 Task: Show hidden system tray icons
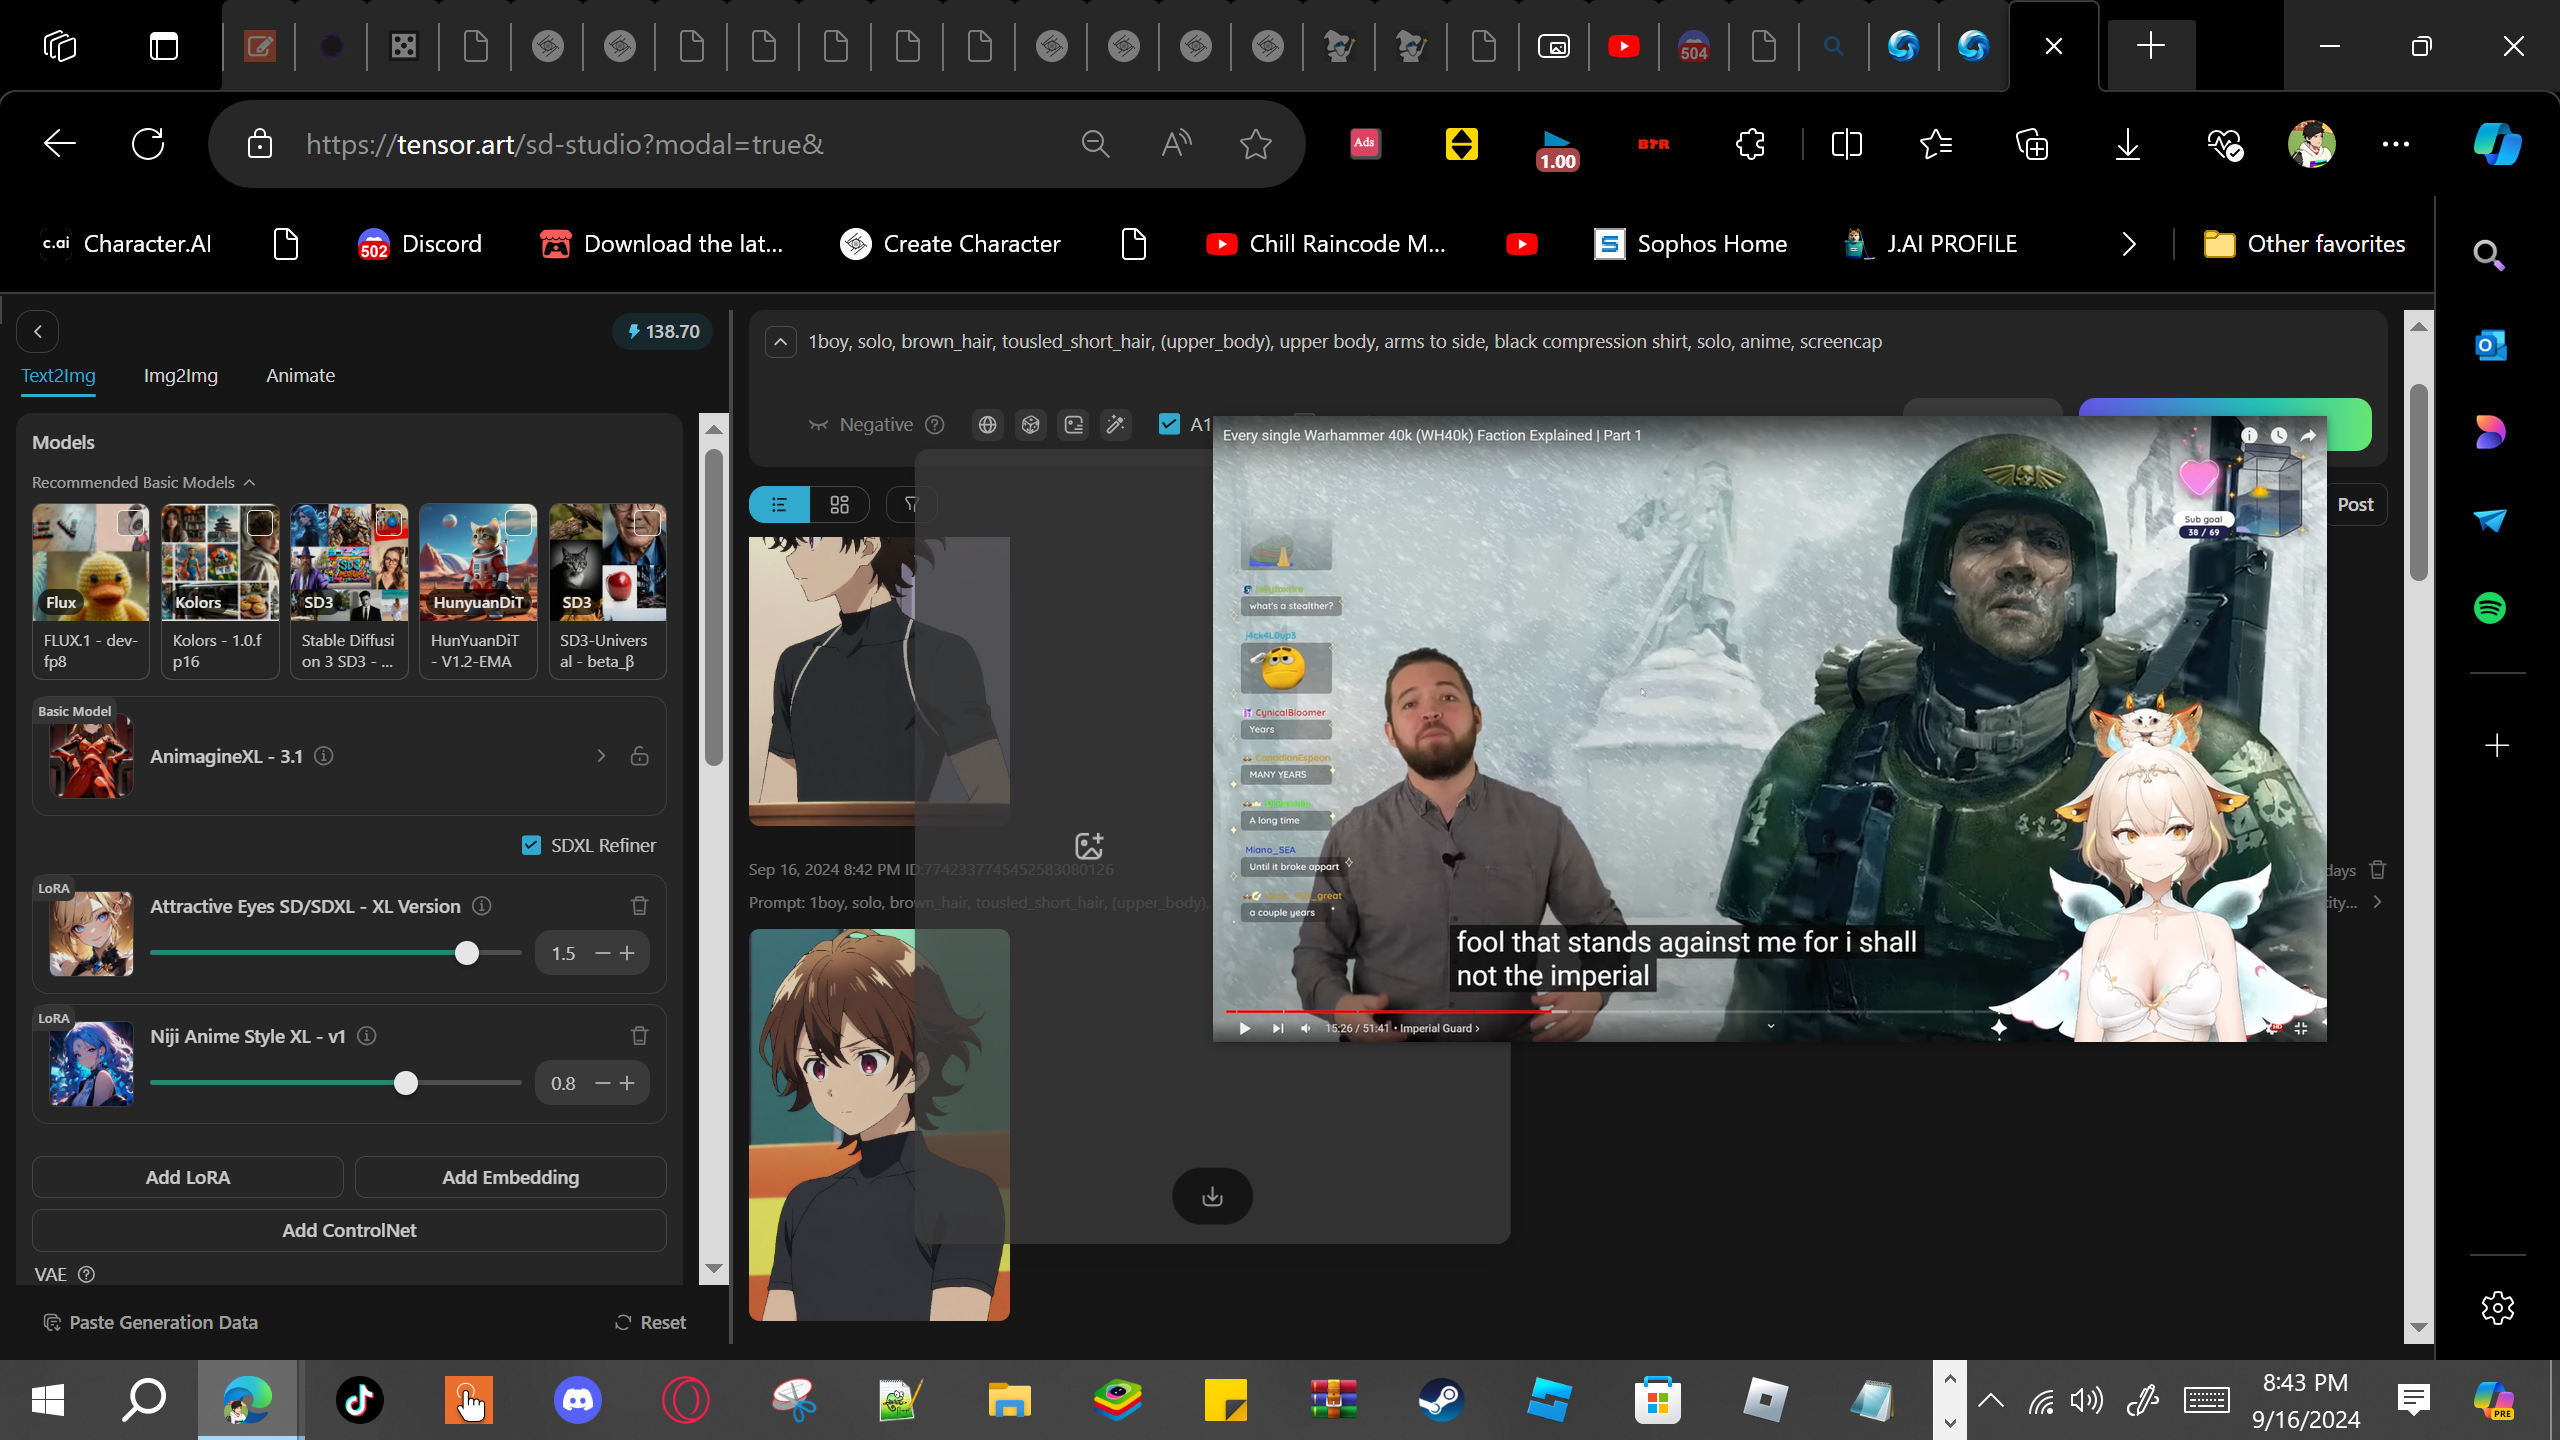1991,1400
